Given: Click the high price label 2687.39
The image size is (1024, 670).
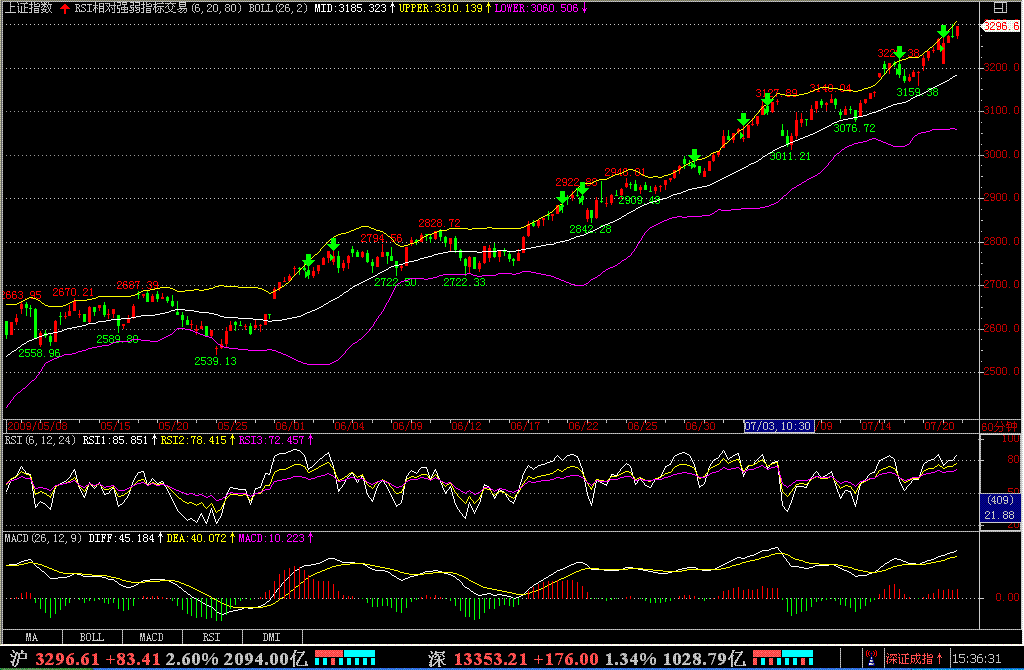Looking at the screenshot, I should (138, 285).
